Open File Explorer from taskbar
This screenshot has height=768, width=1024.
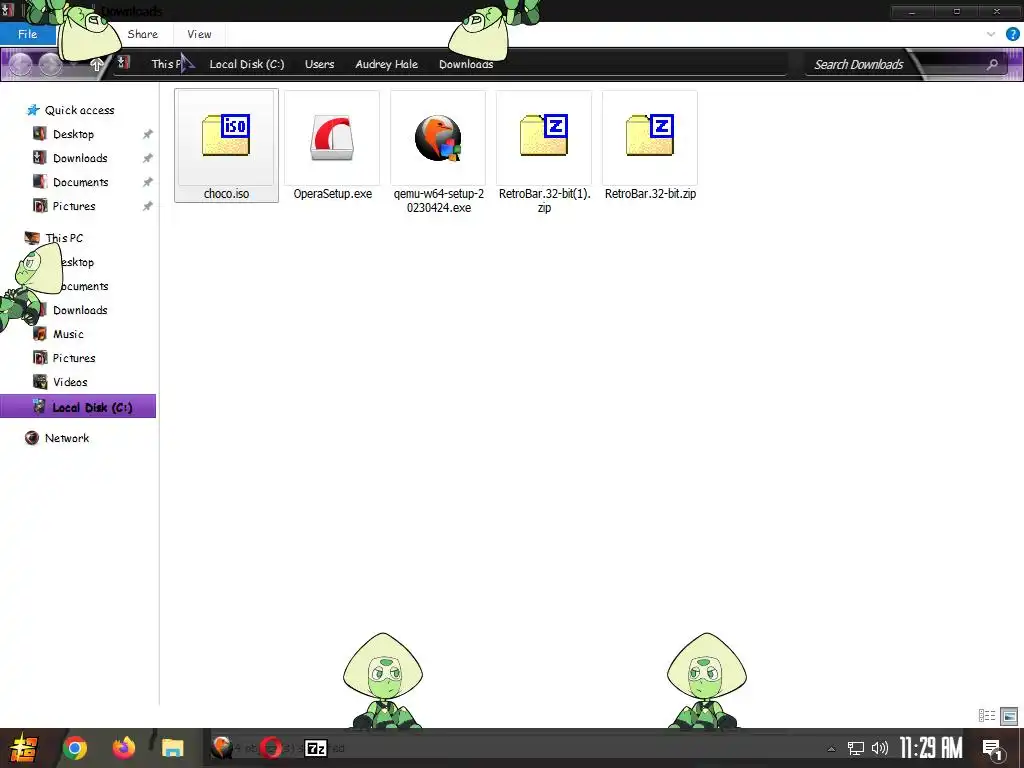point(172,748)
